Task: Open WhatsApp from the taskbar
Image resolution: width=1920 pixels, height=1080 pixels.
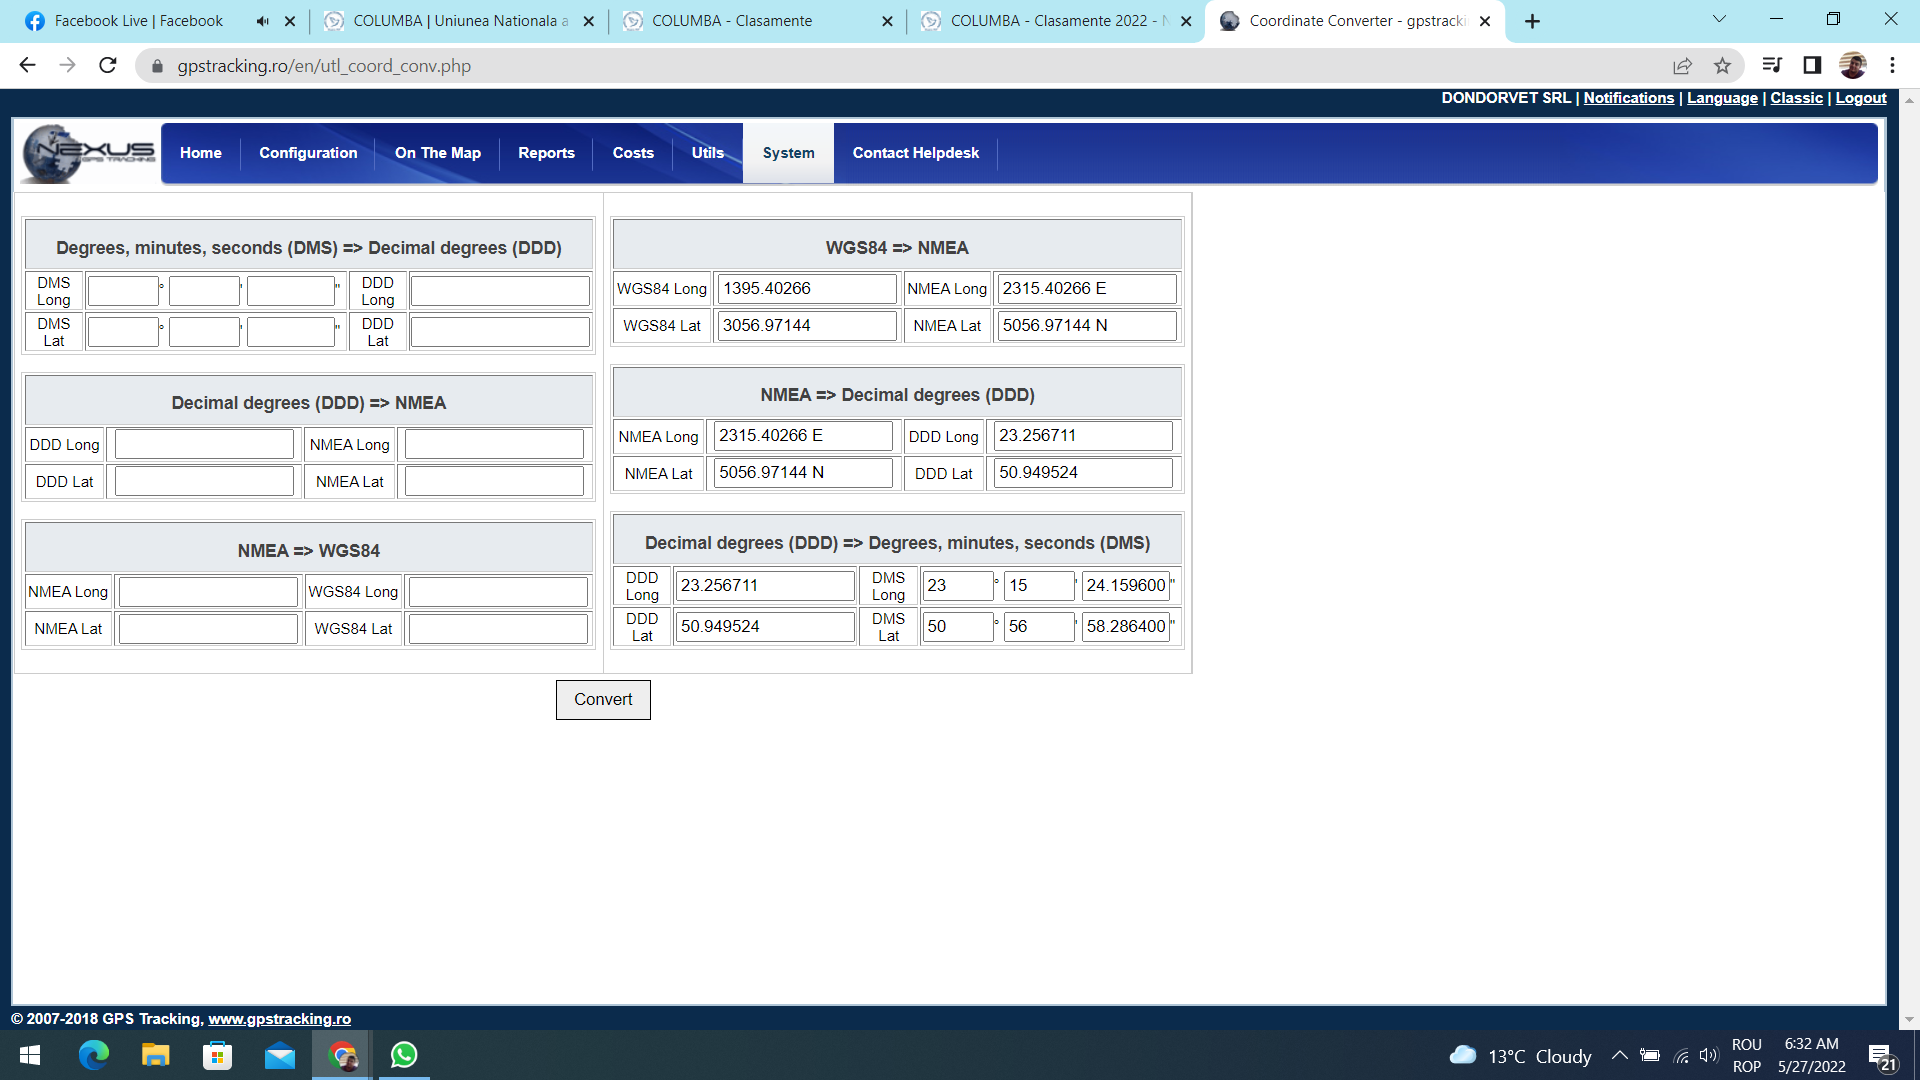Action: point(404,1055)
